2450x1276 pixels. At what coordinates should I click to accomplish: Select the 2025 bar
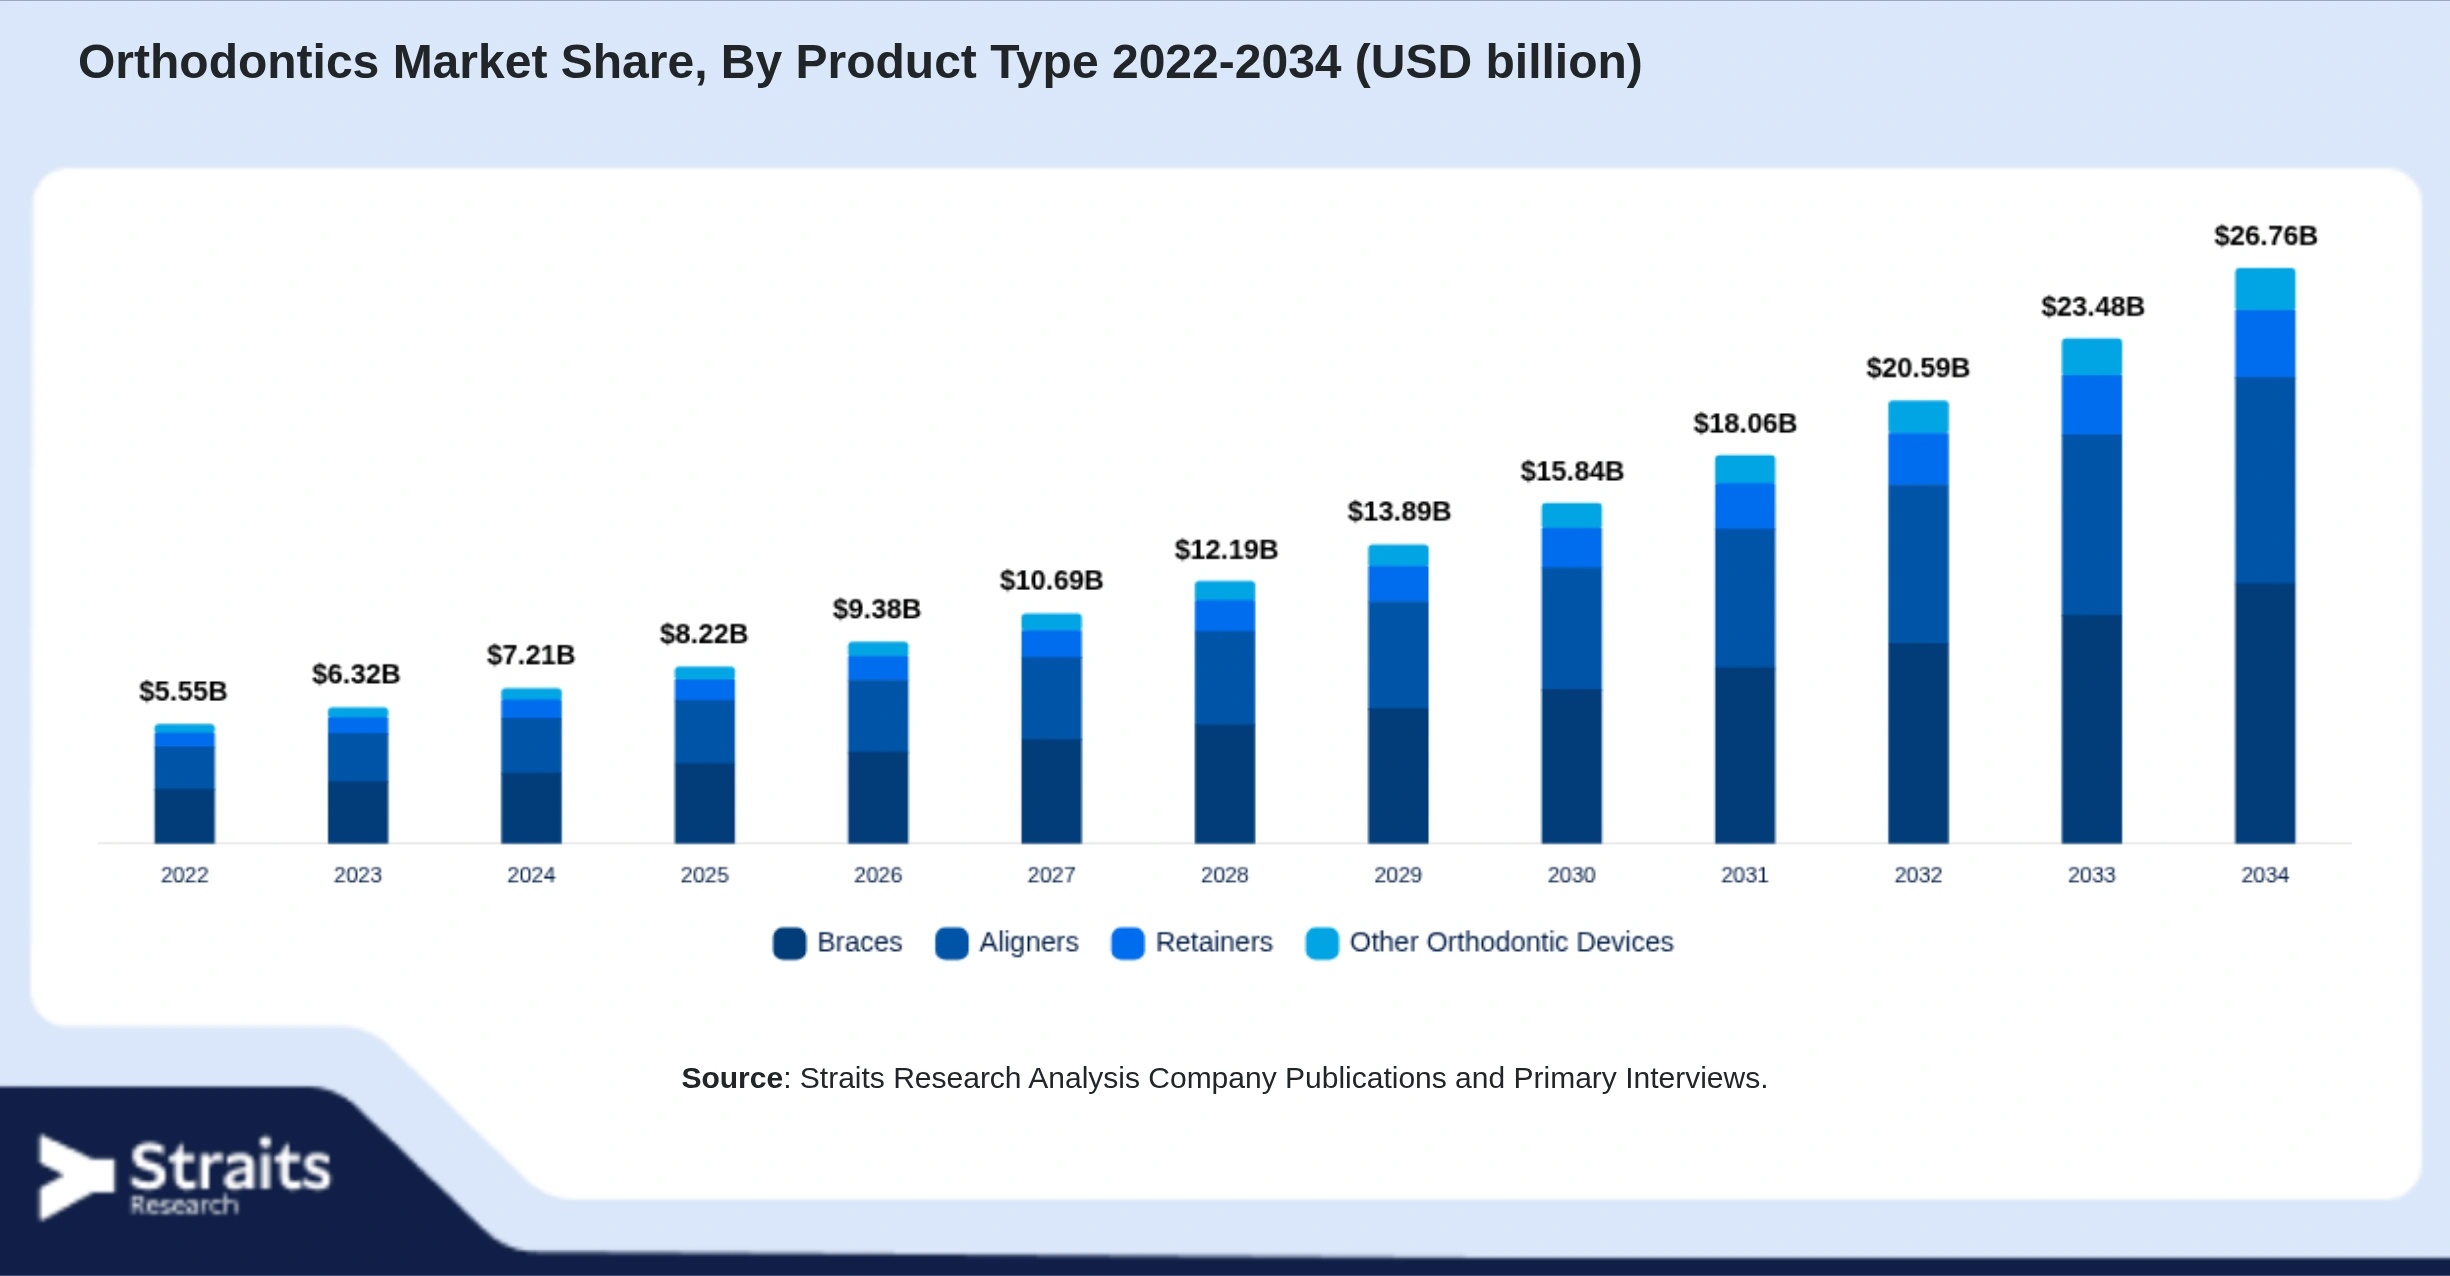(704, 754)
